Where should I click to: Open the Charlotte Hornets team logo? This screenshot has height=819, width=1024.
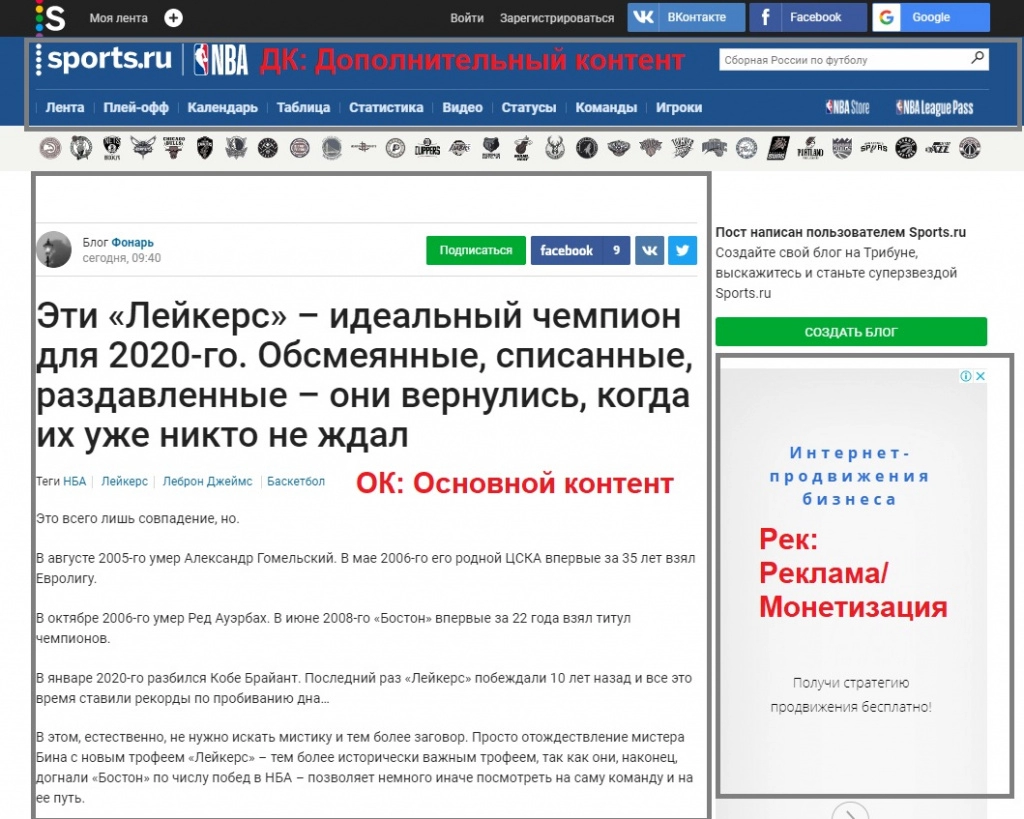point(143,148)
